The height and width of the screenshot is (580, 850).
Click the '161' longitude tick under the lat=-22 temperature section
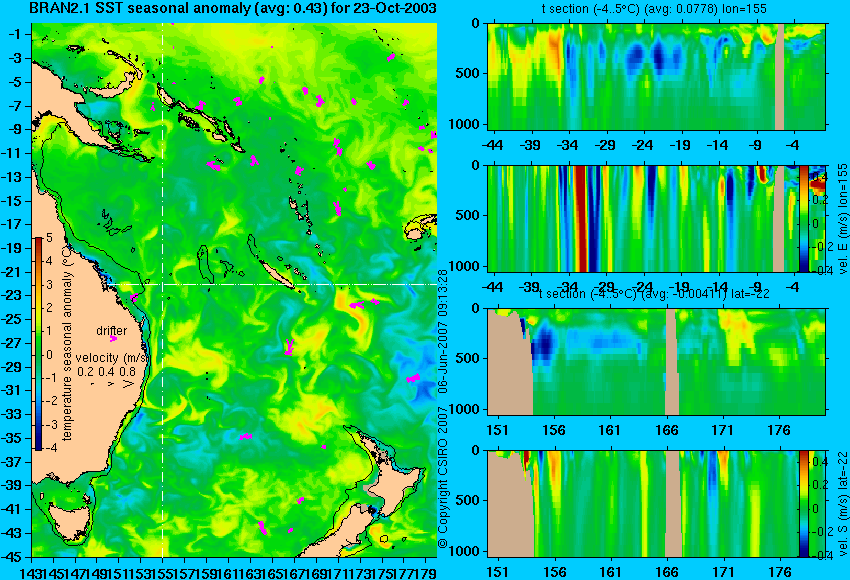(x=610, y=430)
